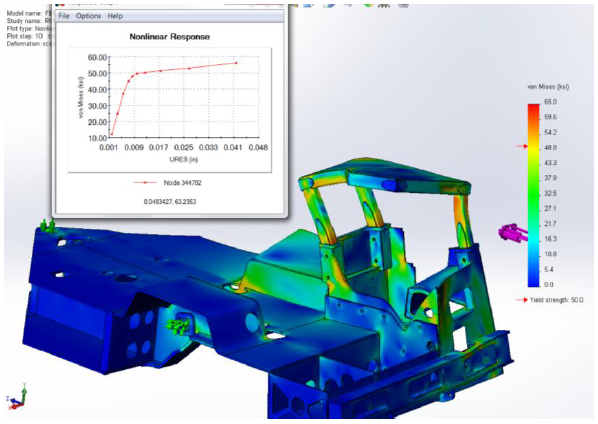The height and width of the screenshot is (424, 598).
Task: Click the Nonlinear Response chart title
Action: (170, 37)
